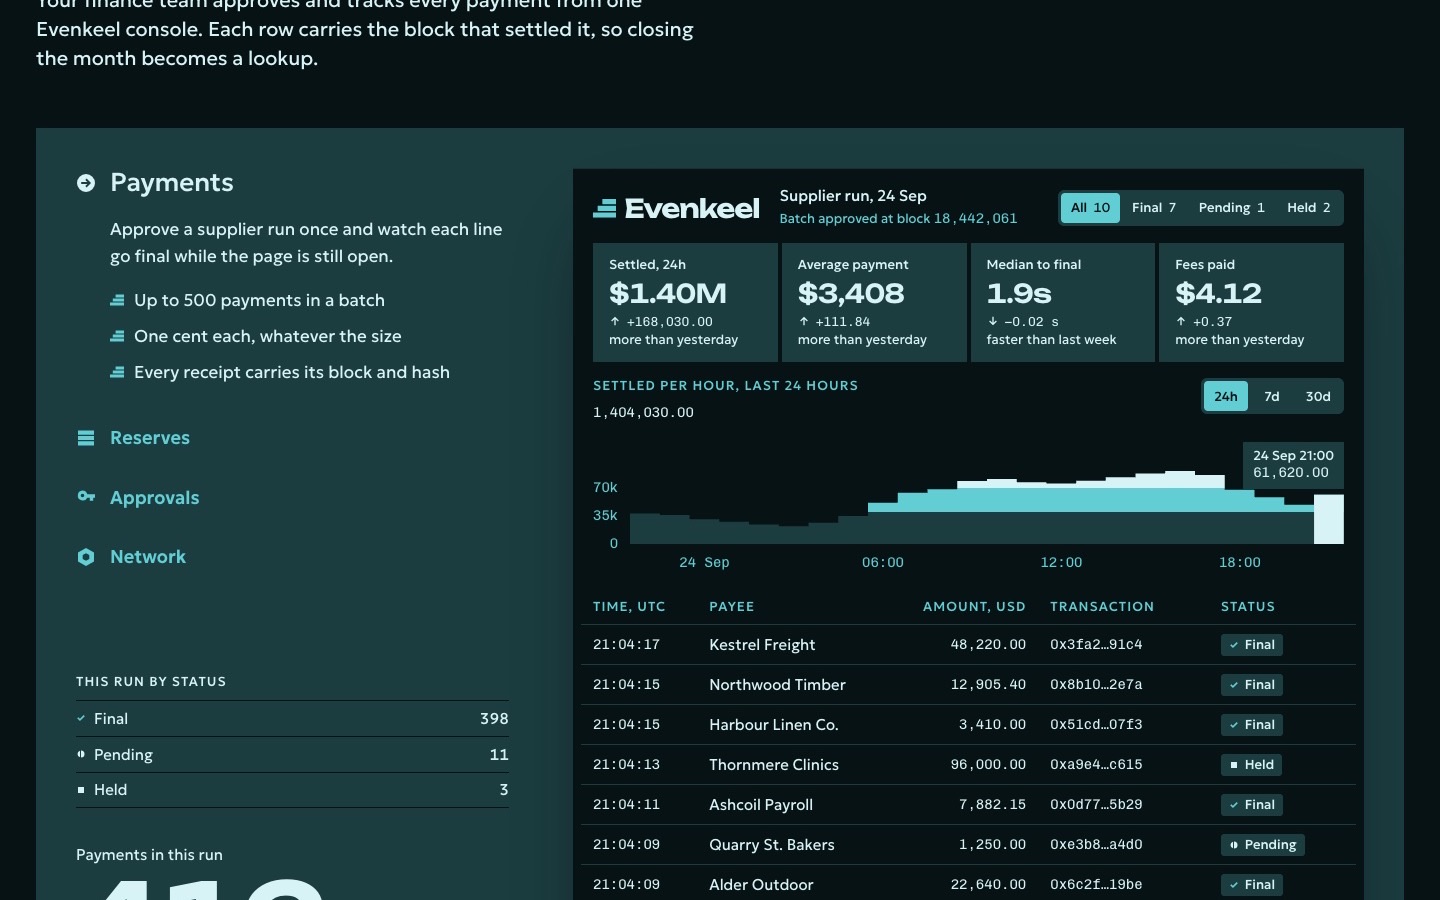
Task: Open transaction 0x8b10…2e7a
Action: (x=1096, y=685)
